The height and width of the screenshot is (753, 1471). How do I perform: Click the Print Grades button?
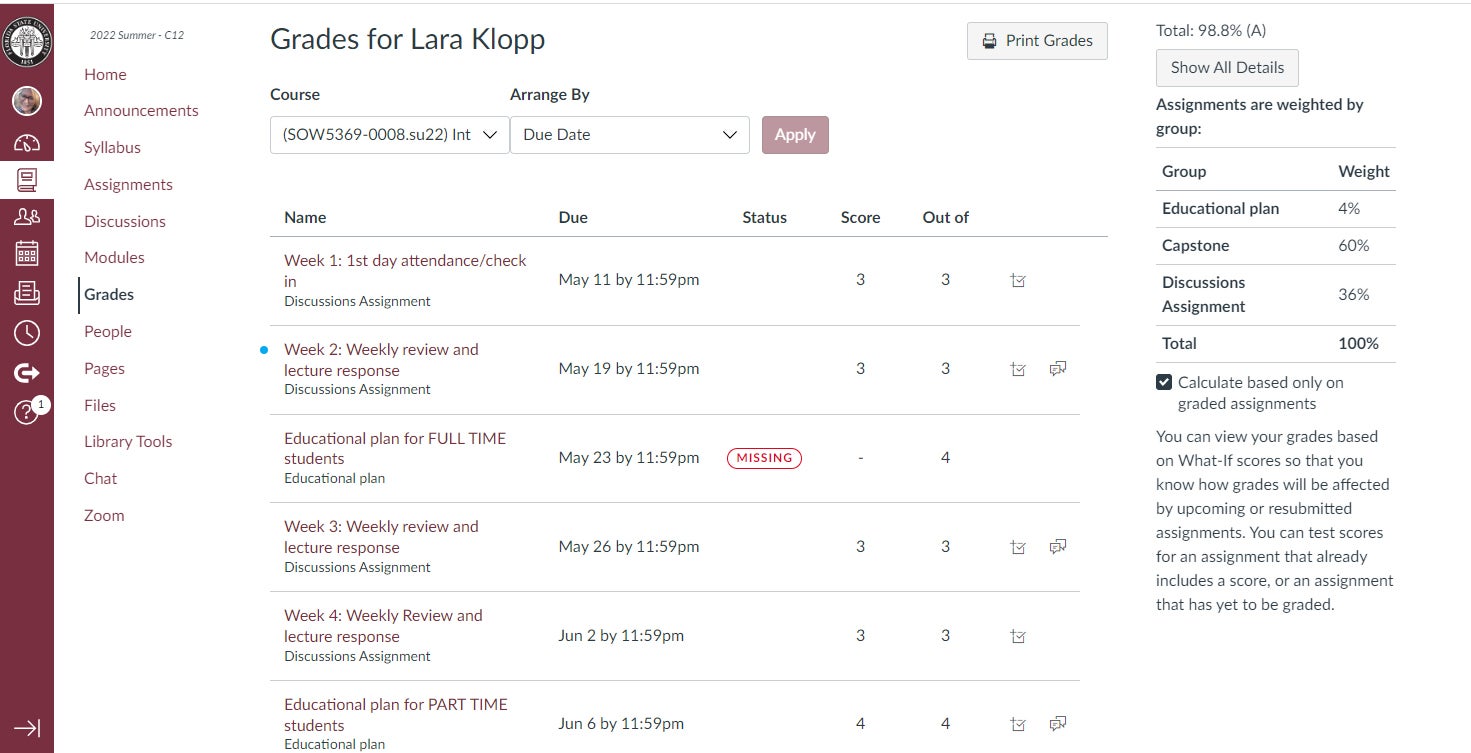[x=1037, y=41]
